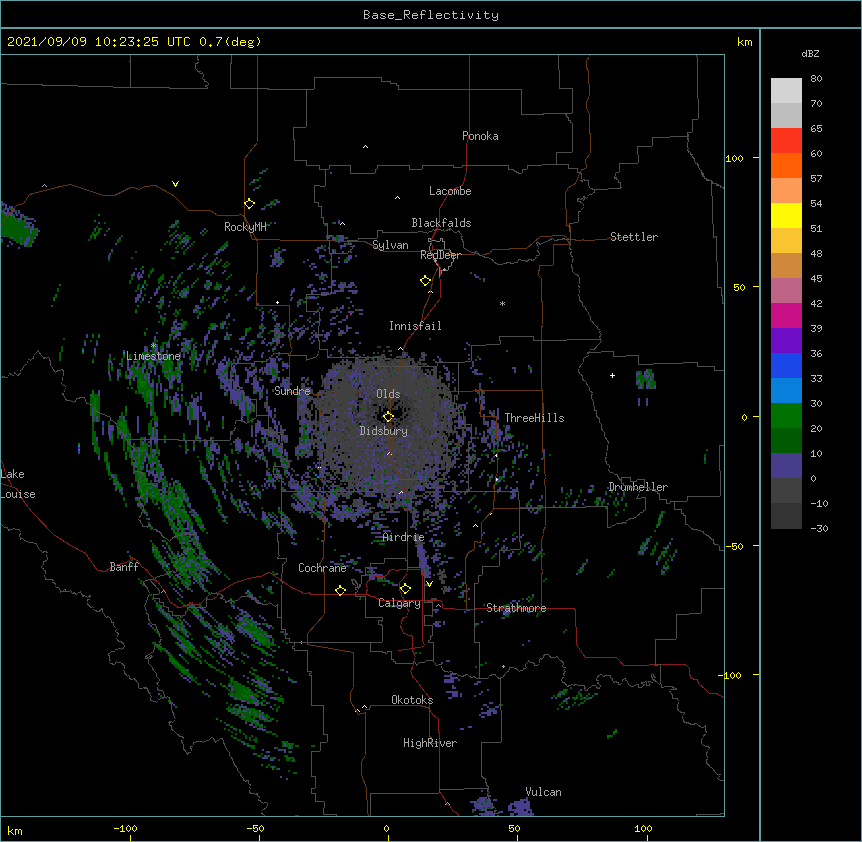Click the yellow radar site marker near Didsbury

[x=388, y=416]
